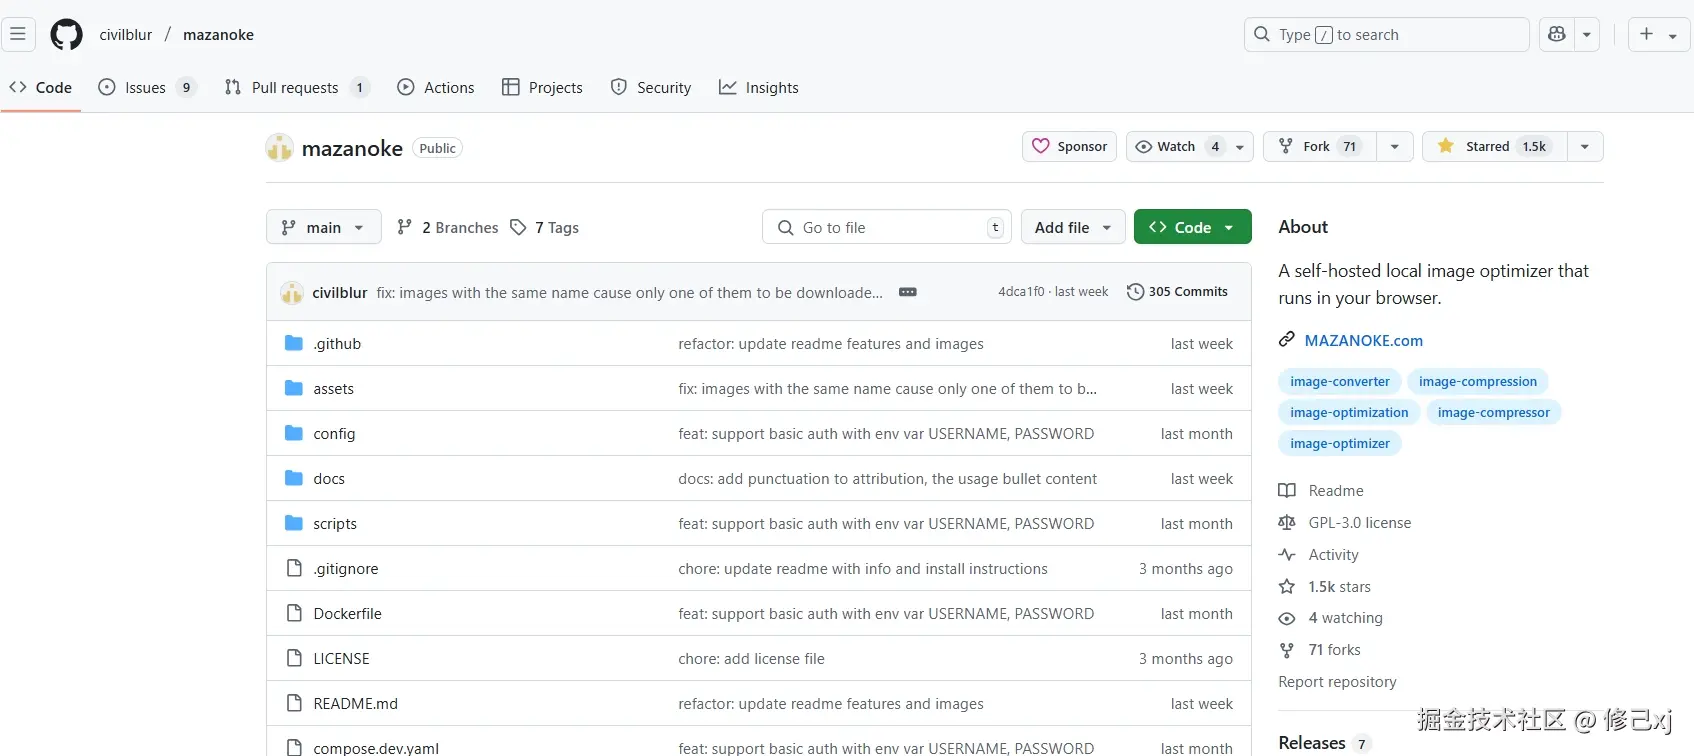Viewport: 1694px width, 756px height.
Task: Toggle the Starred button
Action: [x=1494, y=146]
